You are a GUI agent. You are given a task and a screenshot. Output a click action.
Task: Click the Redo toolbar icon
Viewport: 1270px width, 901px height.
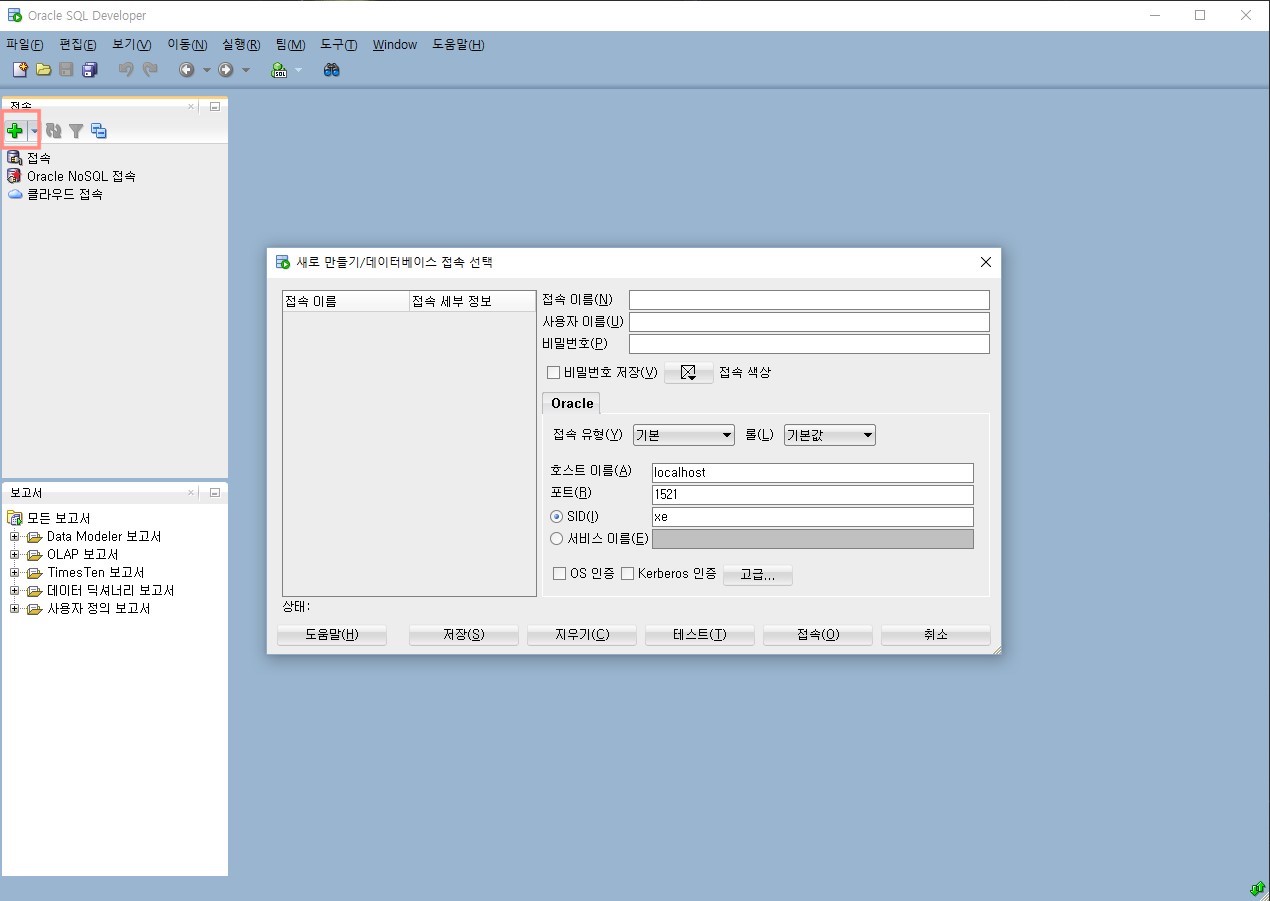click(x=150, y=70)
